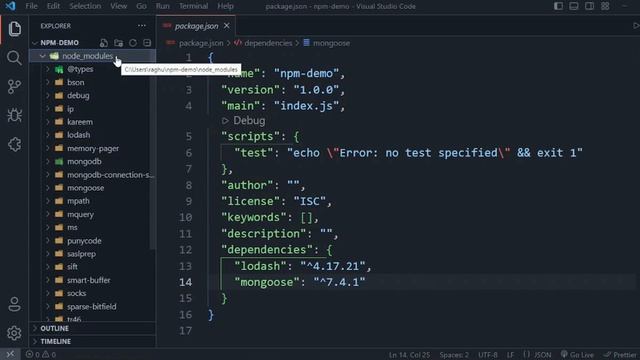Close the package.json editor tab

(227, 26)
